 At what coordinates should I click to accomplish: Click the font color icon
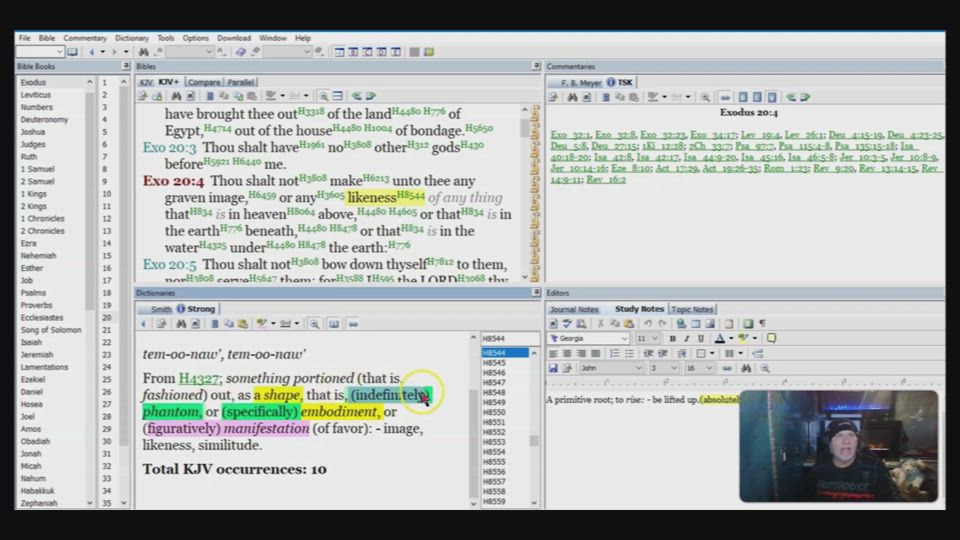tap(719, 339)
